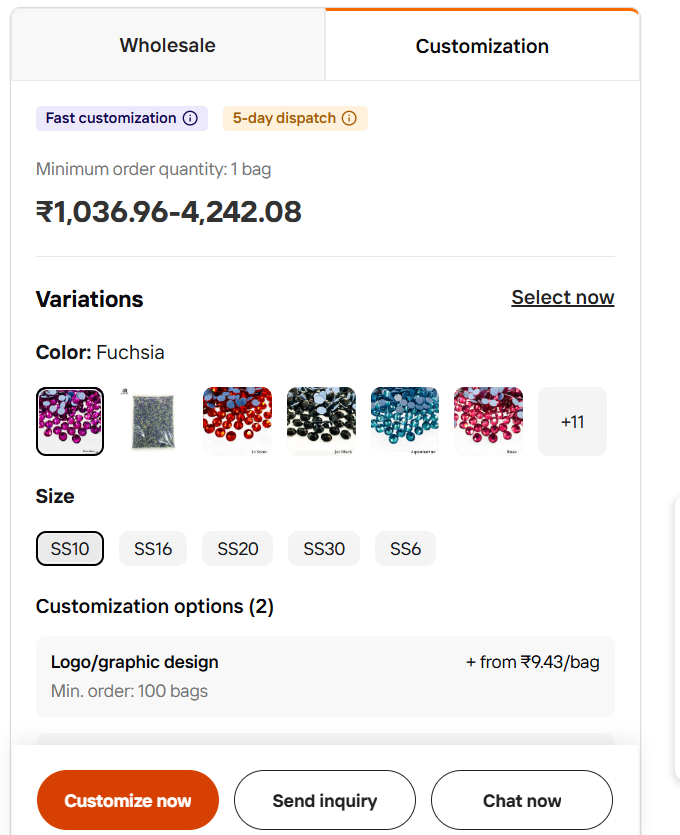Click the Select now link
Screen dimensions: 680x835
tap(563, 297)
